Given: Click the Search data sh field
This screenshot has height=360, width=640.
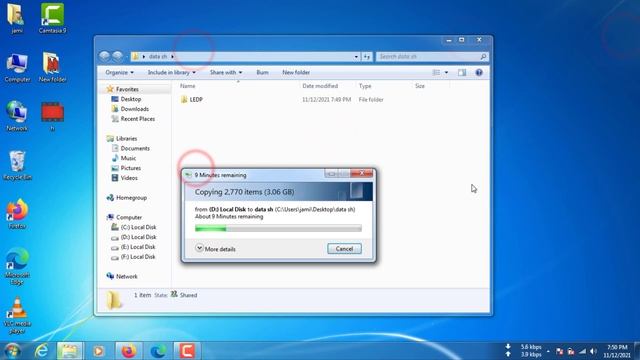Looking at the screenshot, I should pyautogui.click(x=431, y=56).
